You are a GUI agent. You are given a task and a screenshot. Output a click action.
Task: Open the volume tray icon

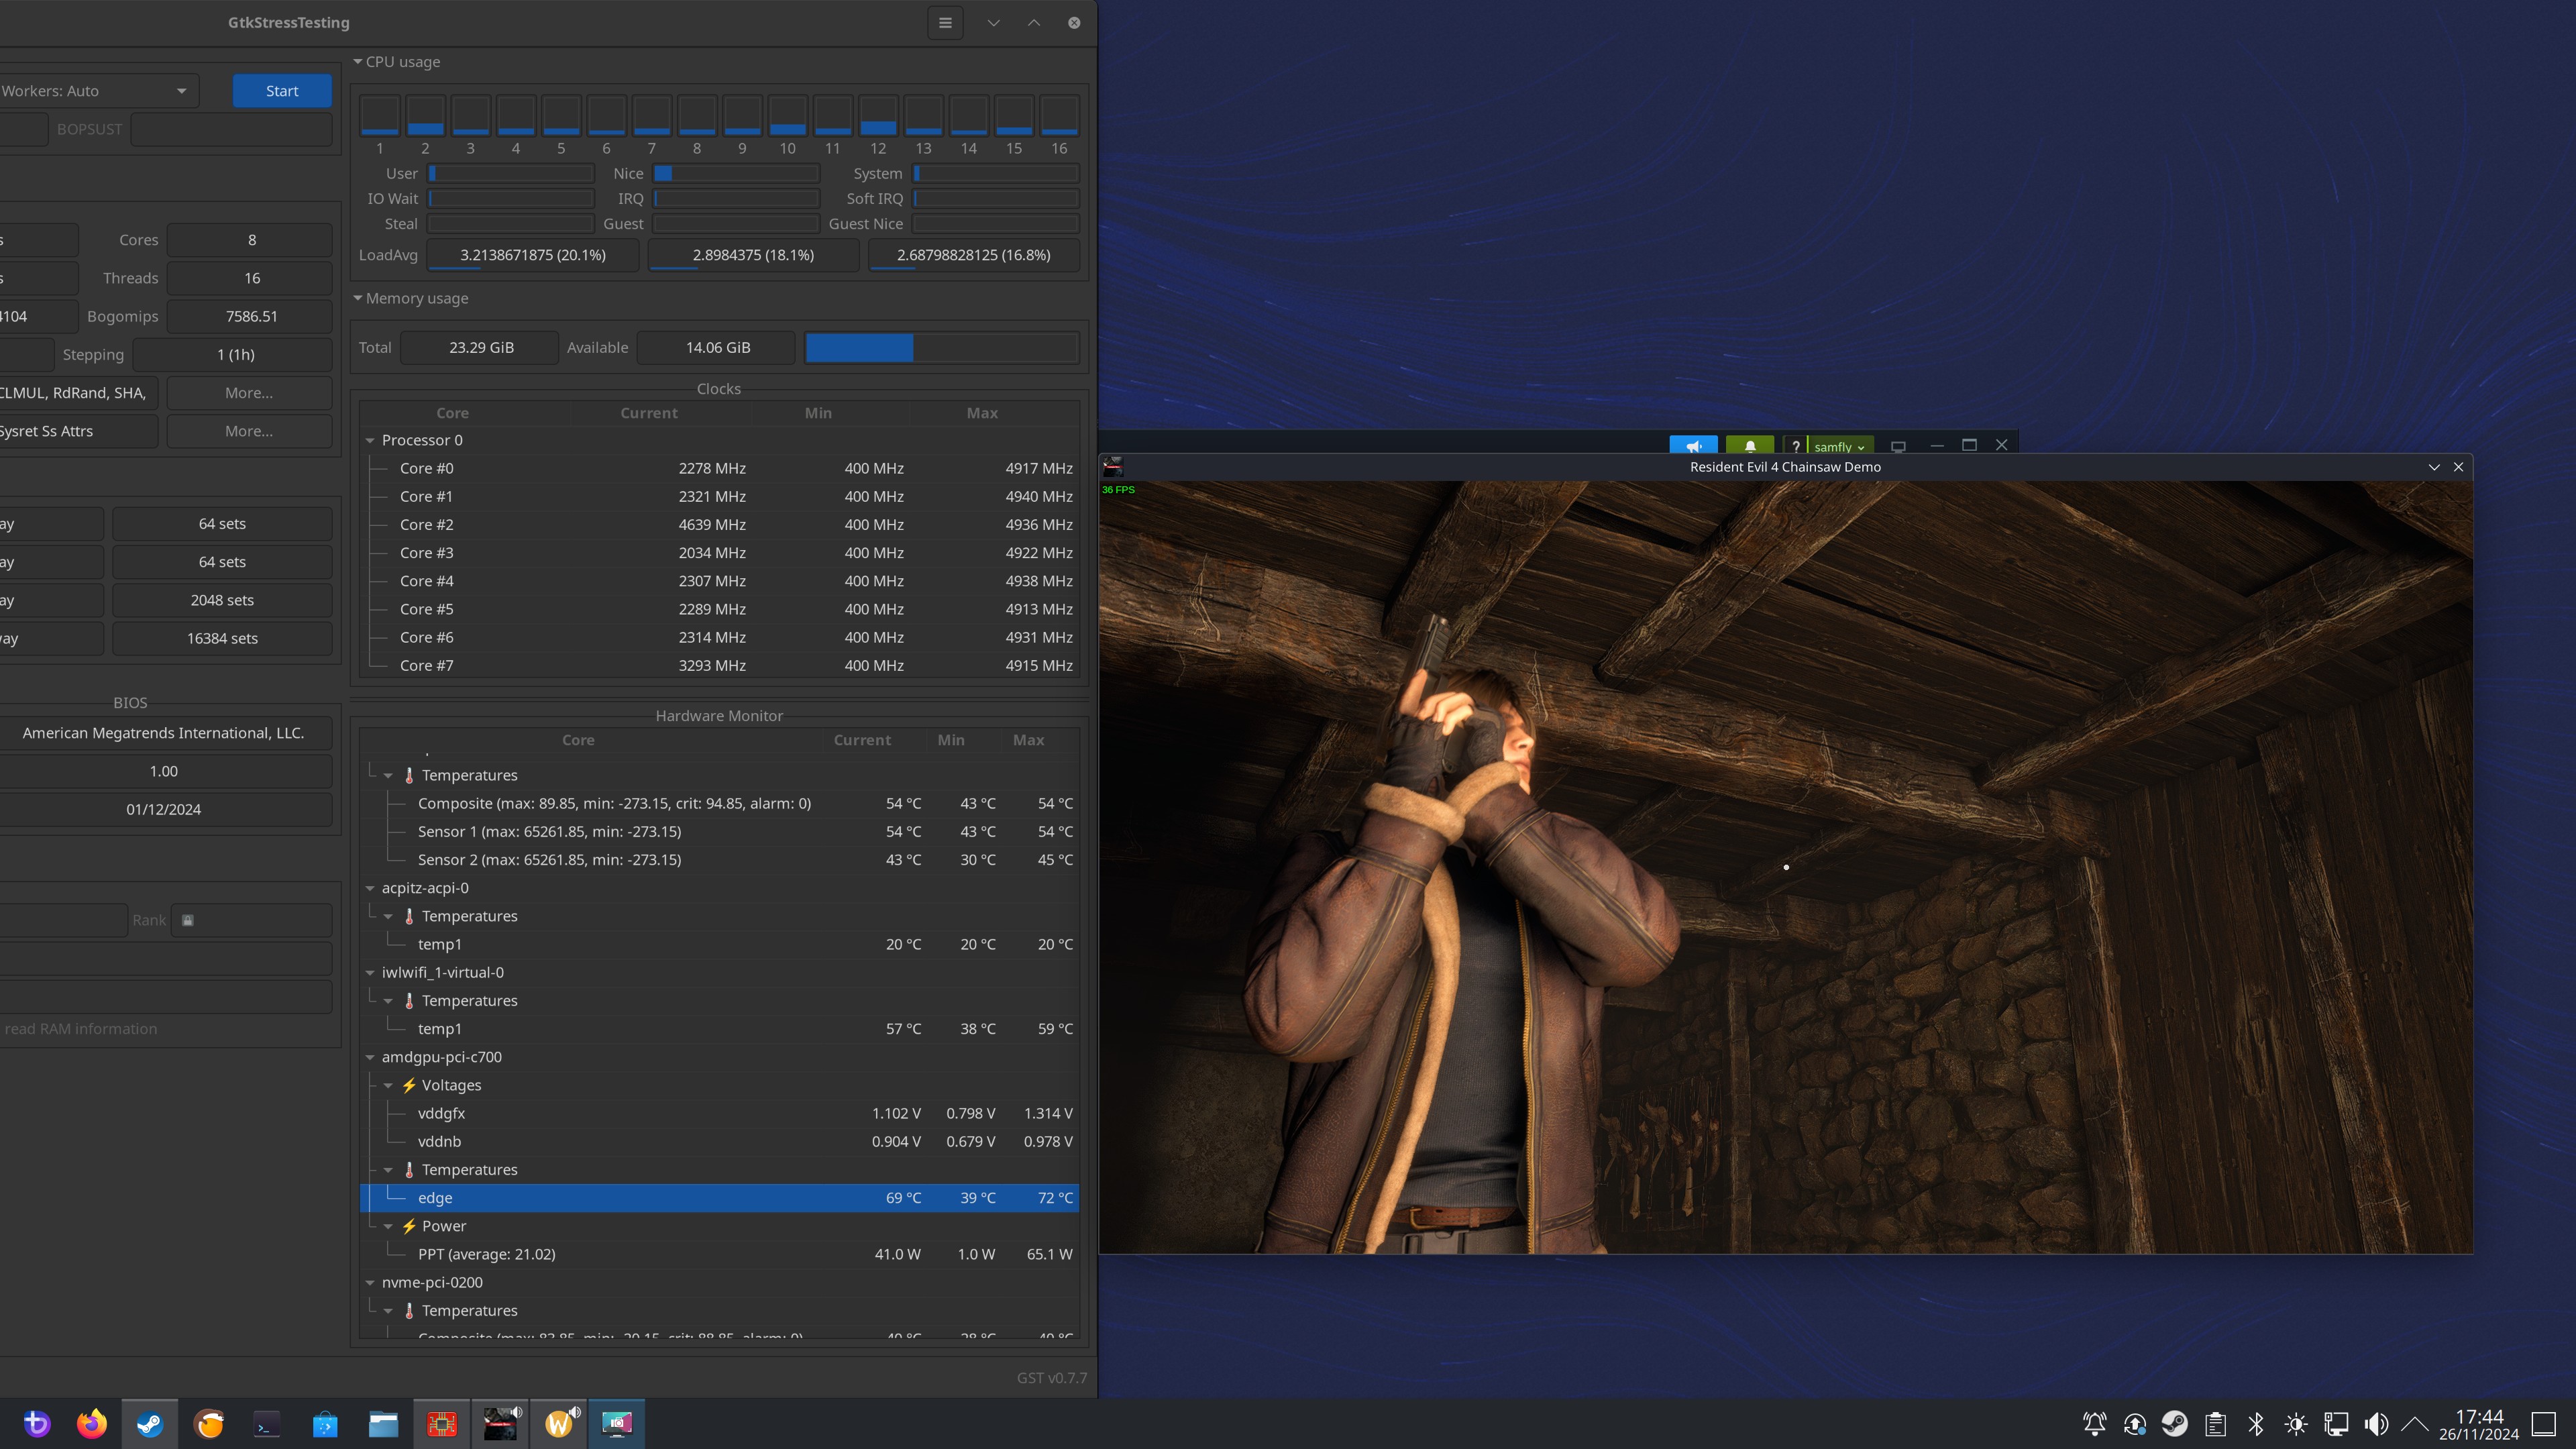2376,1423
